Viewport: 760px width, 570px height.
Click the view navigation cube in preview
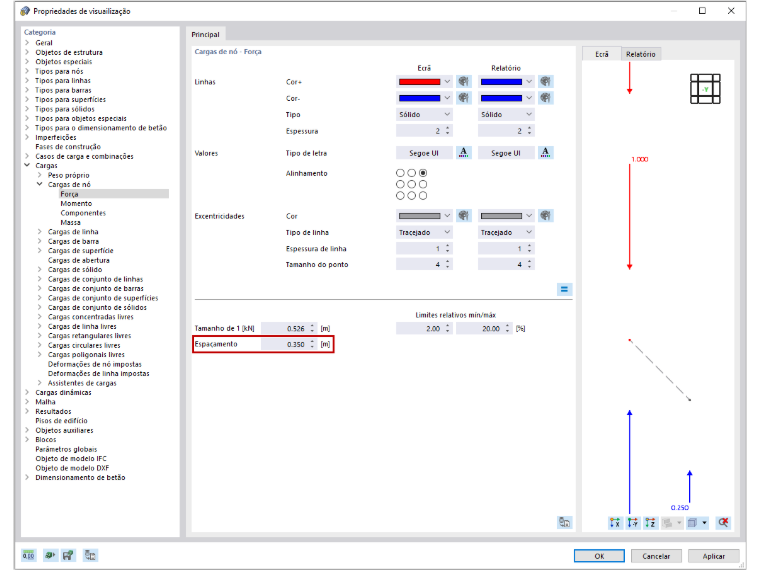pos(705,89)
